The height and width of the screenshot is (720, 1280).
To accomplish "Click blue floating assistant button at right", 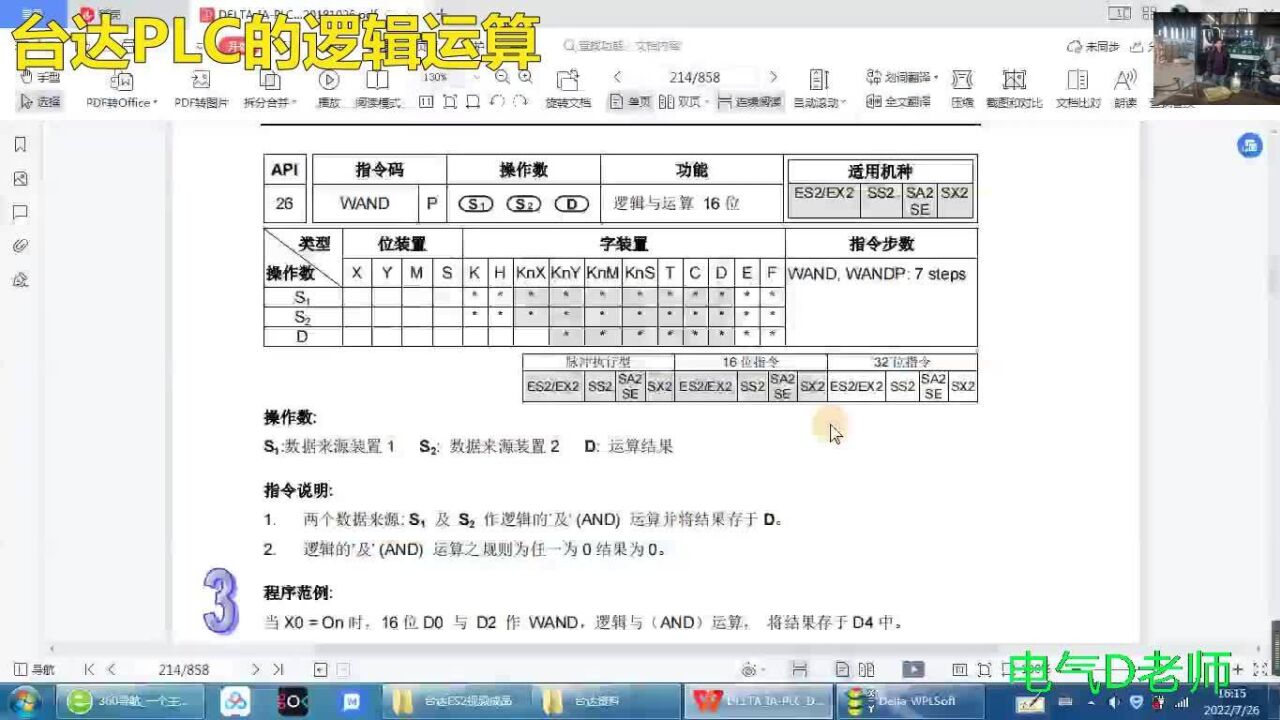I will [x=1250, y=145].
